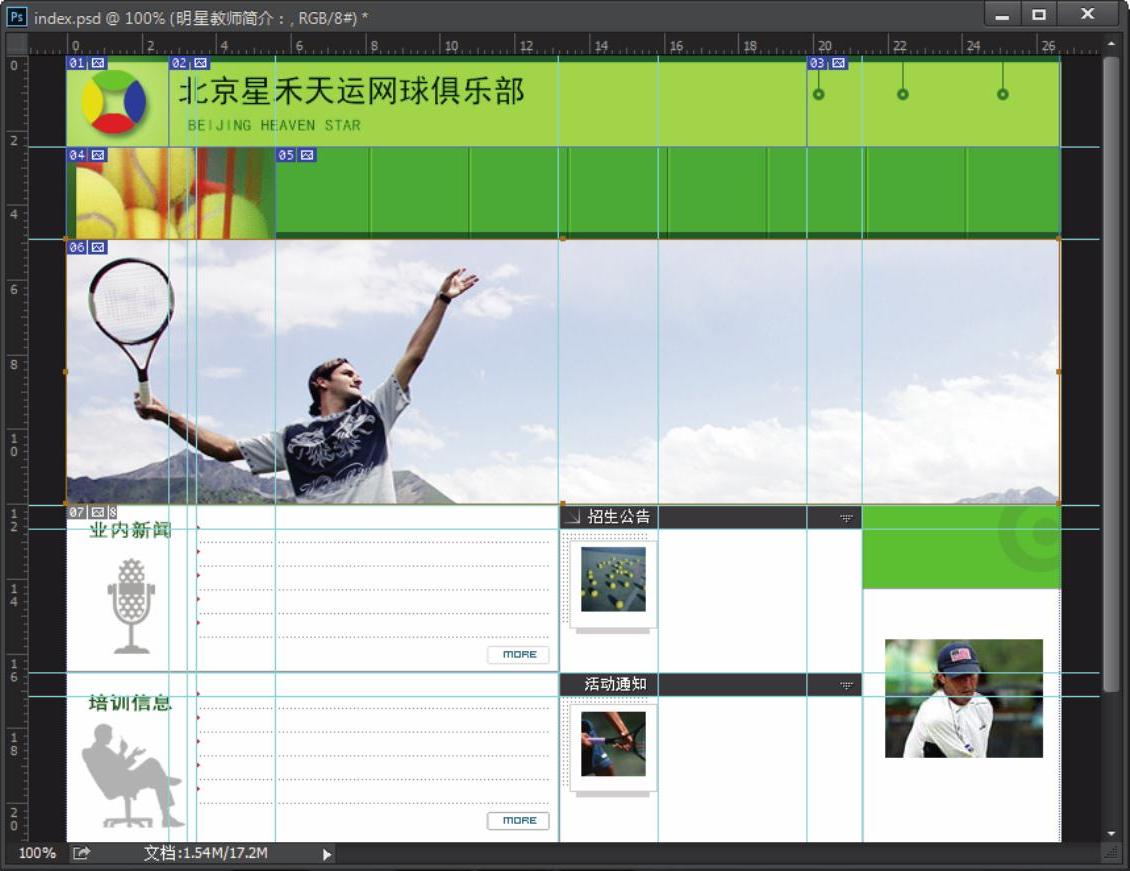Click MORE button in 培训信息 section
The height and width of the screenshot is (871, 1130).
pos(518,820)
